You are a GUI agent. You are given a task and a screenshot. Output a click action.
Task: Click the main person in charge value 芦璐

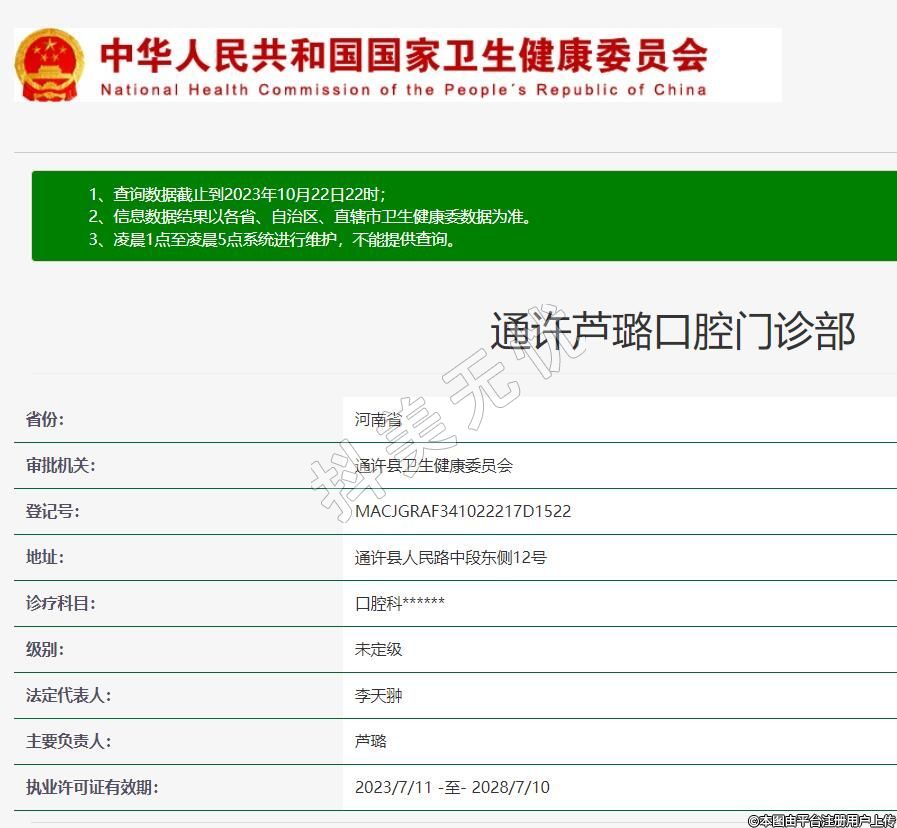pyautogui.click(x=370, y=741)
